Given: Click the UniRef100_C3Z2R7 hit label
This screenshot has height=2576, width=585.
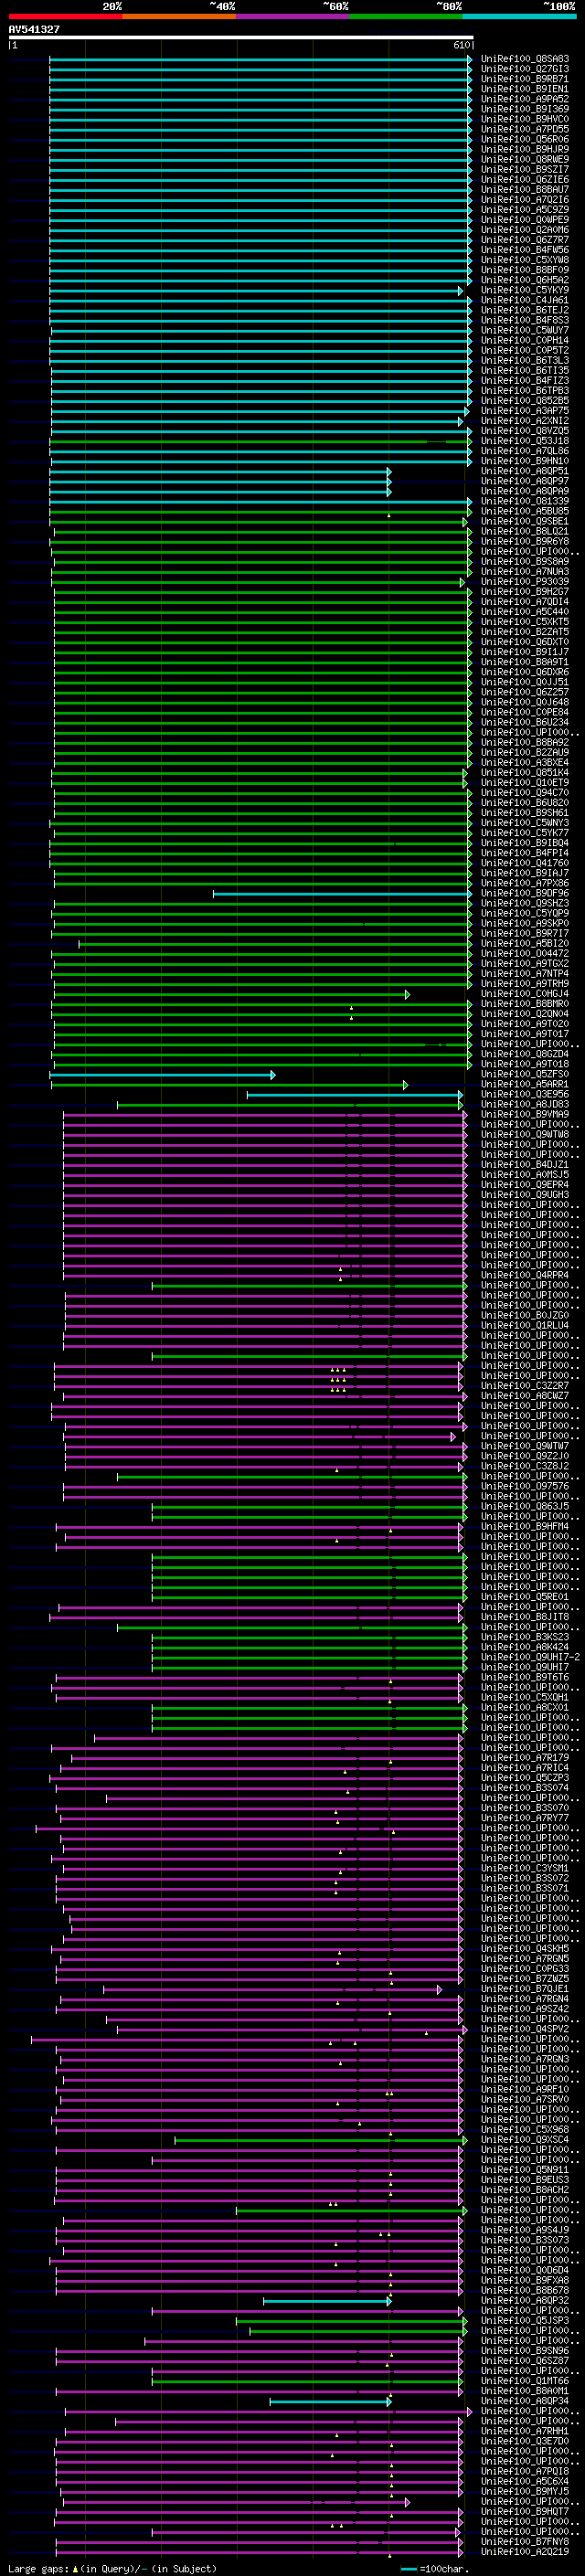Looking at the screenshot, I should [525, 1386].
